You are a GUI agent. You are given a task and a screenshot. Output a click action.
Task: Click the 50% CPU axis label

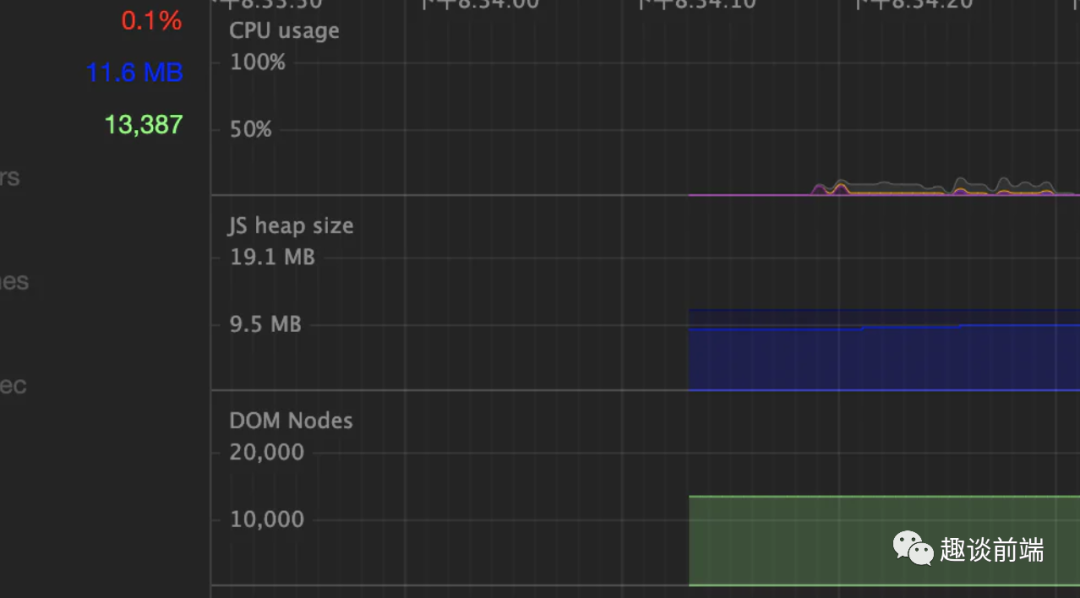point(251,130)
